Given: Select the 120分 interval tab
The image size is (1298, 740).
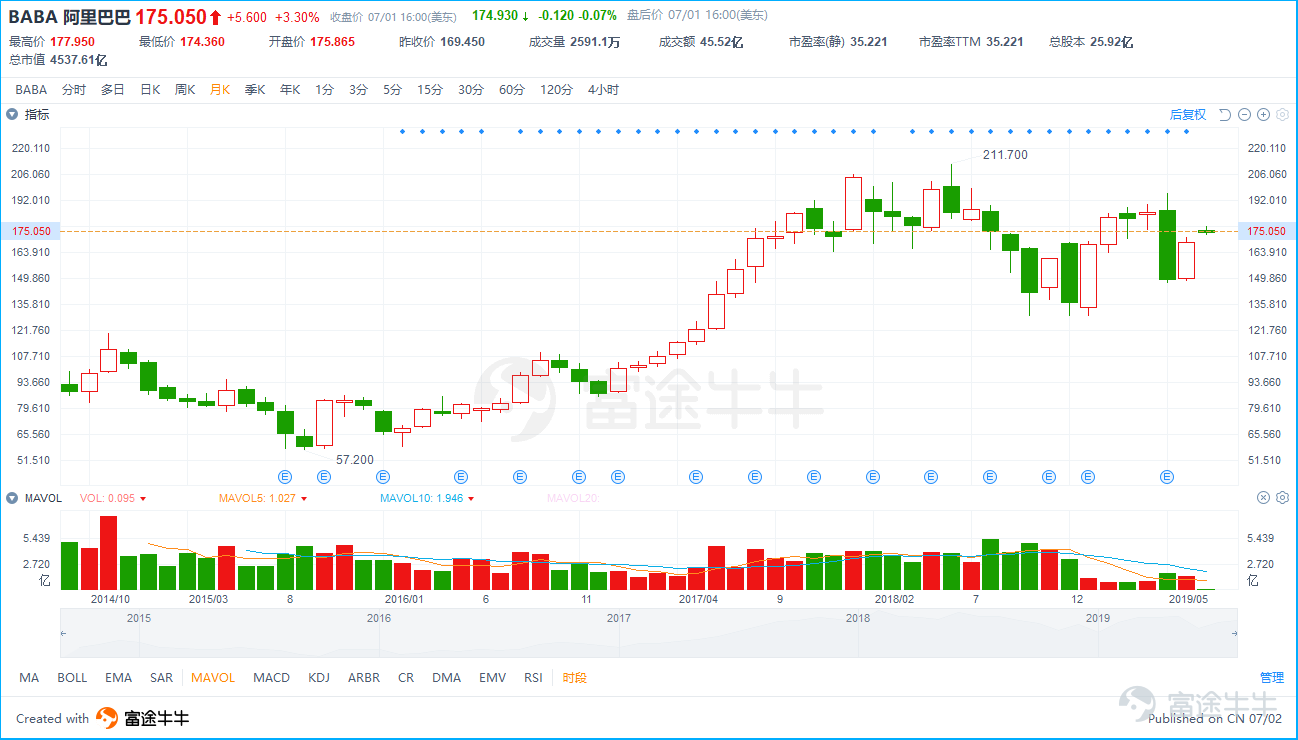Looking at the screenshot, I should (x=556, y=90).
